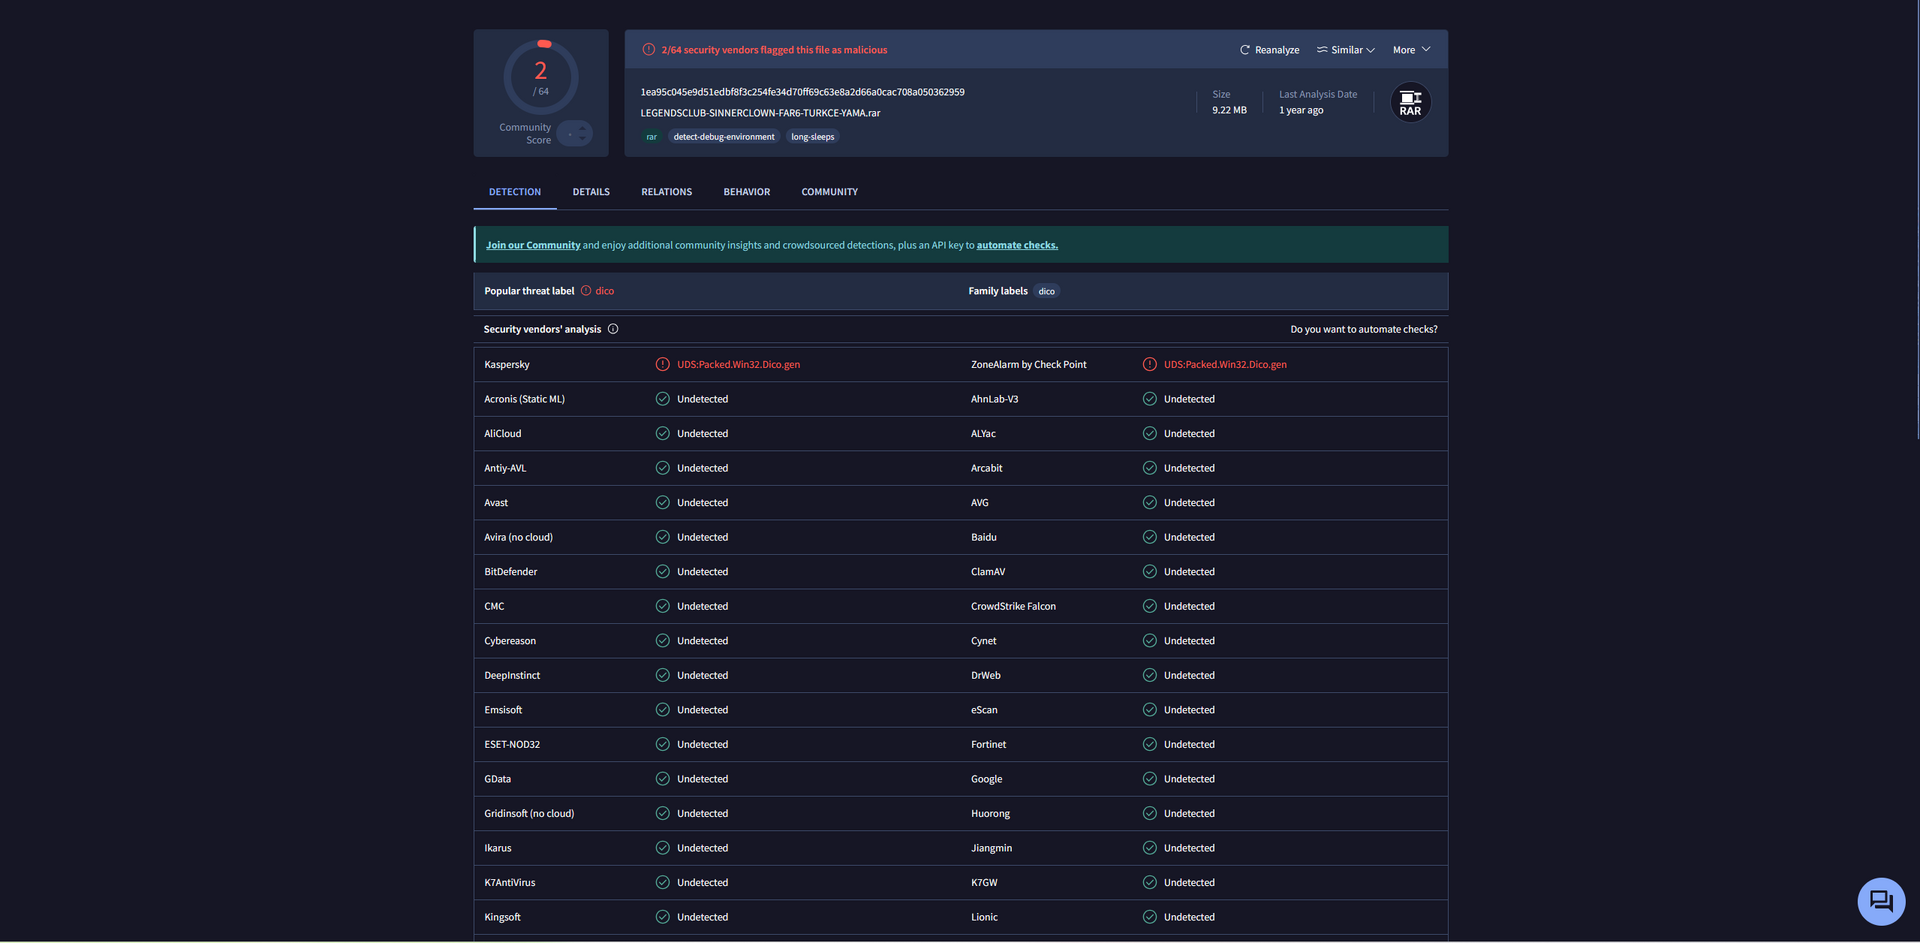
Task: Click the 2/64 detection score gauge
Action: 541,77
